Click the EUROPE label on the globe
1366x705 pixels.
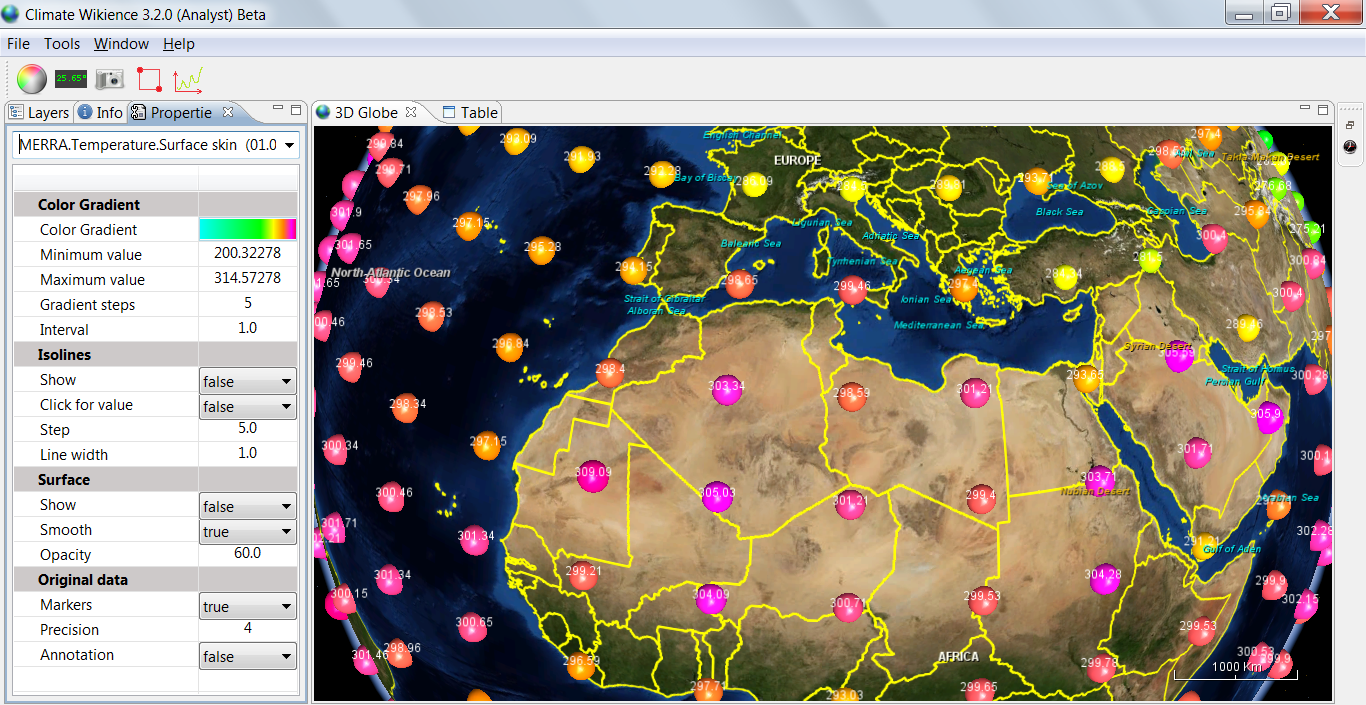[797, 160]
